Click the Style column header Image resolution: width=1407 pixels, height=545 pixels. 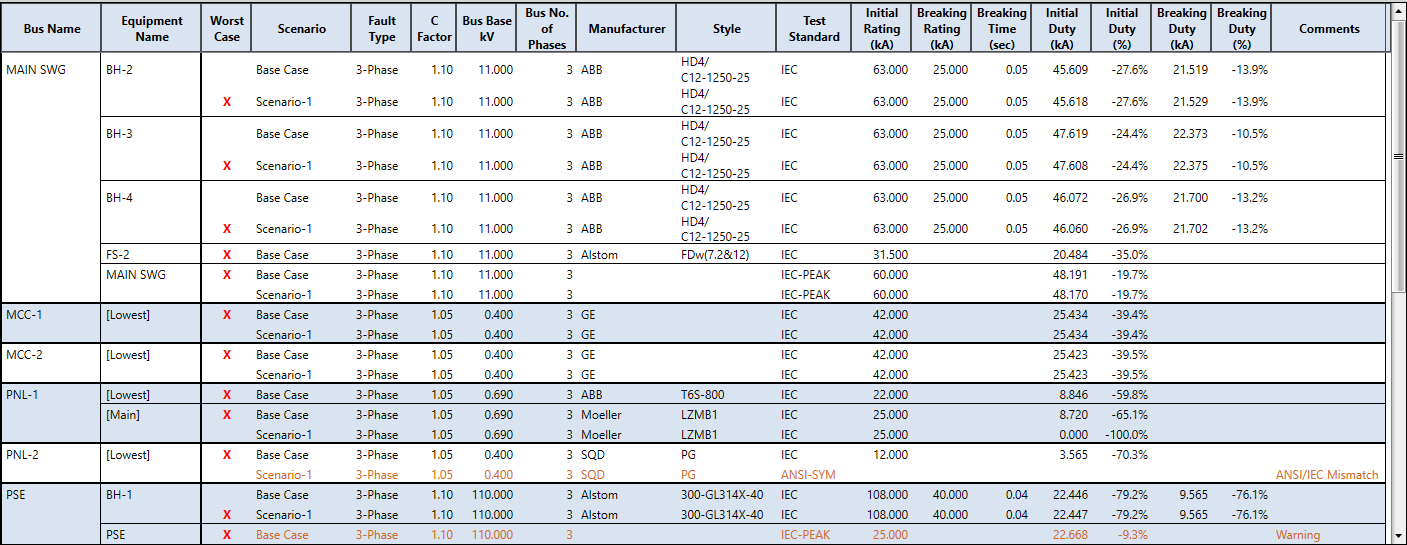click(727, 29)
